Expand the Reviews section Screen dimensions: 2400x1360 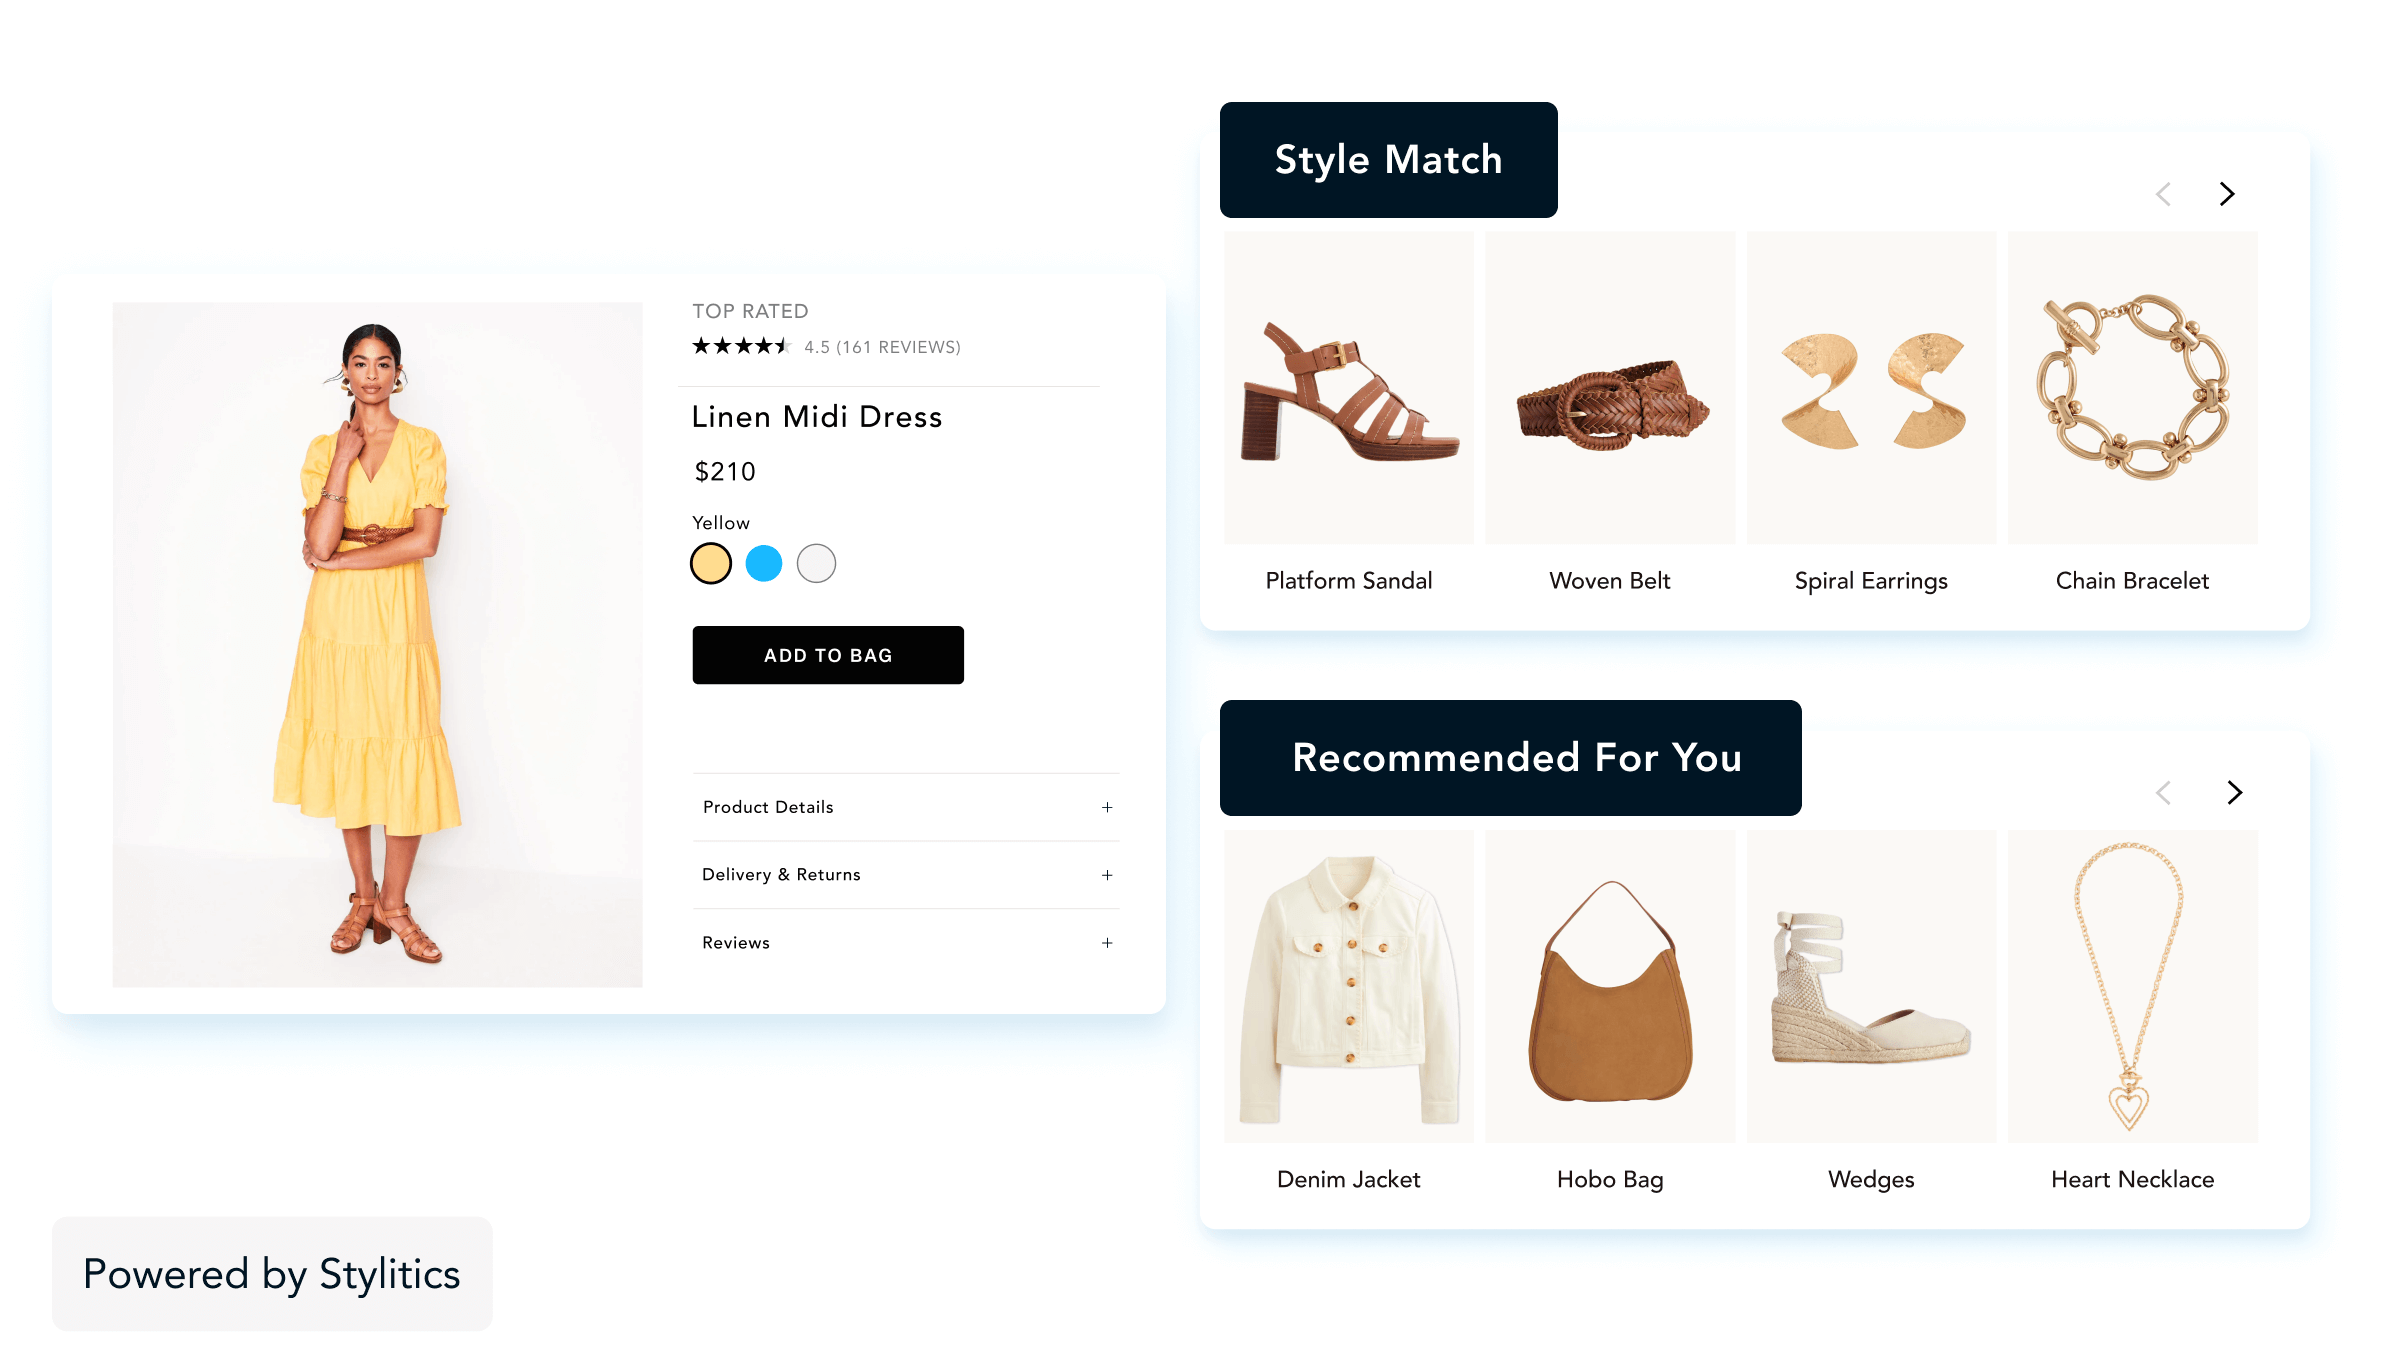(x=906, y=943)
